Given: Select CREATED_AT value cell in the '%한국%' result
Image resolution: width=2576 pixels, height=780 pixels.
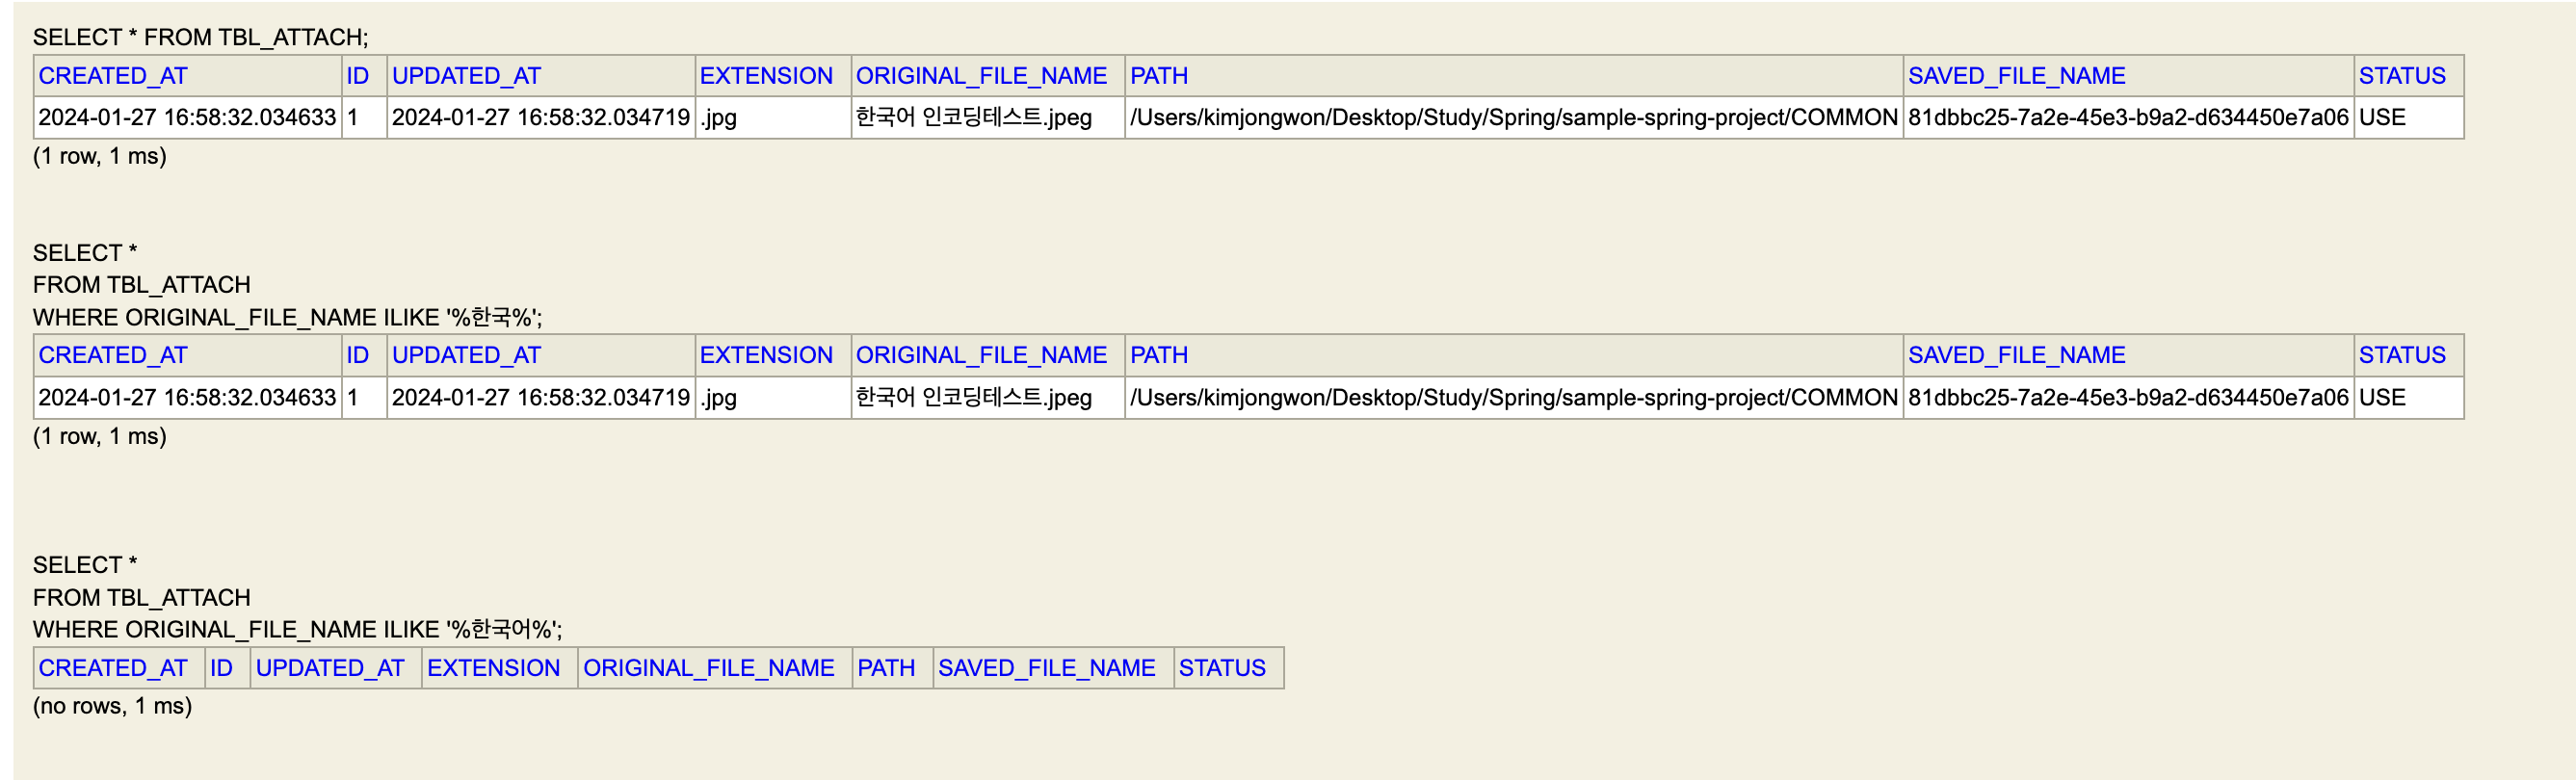Looking at the screenshot, I should pos(187,397).
